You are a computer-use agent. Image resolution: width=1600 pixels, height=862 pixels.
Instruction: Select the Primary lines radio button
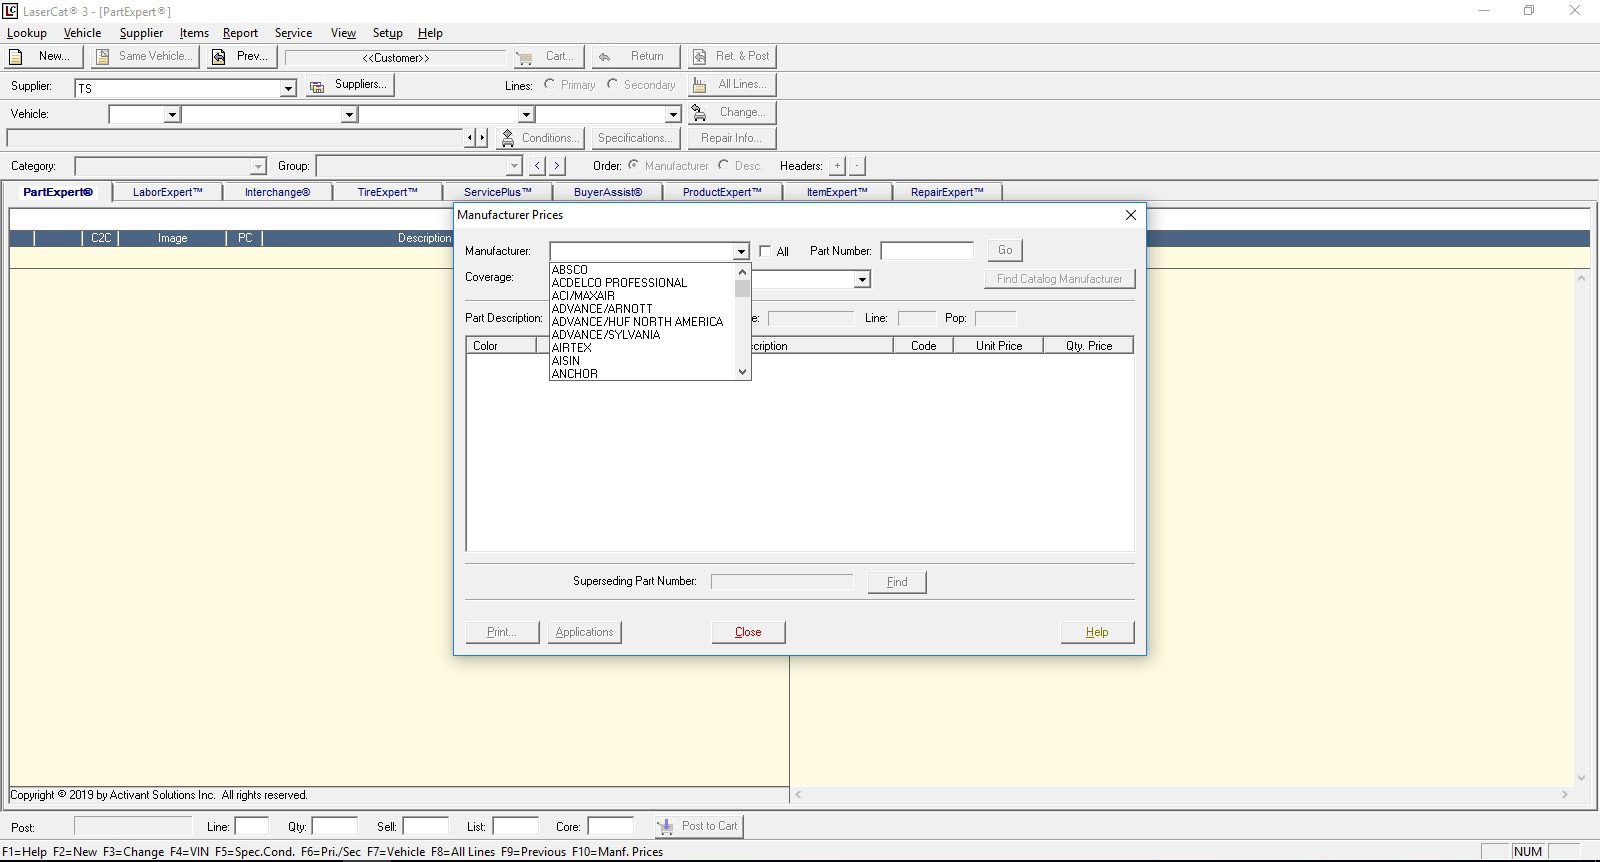pos(550,84)
